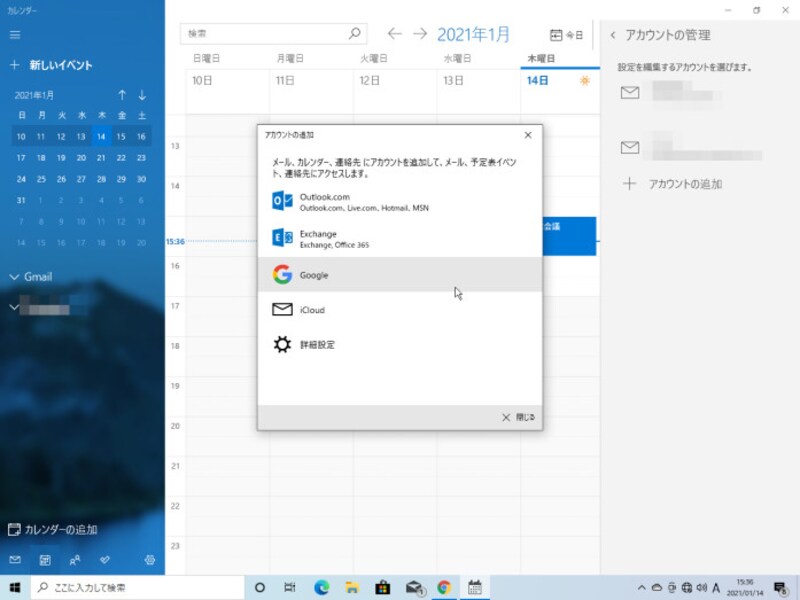800x600 pixels.
Task: Collapse the Gmail account section
Action: pos(14,277)
